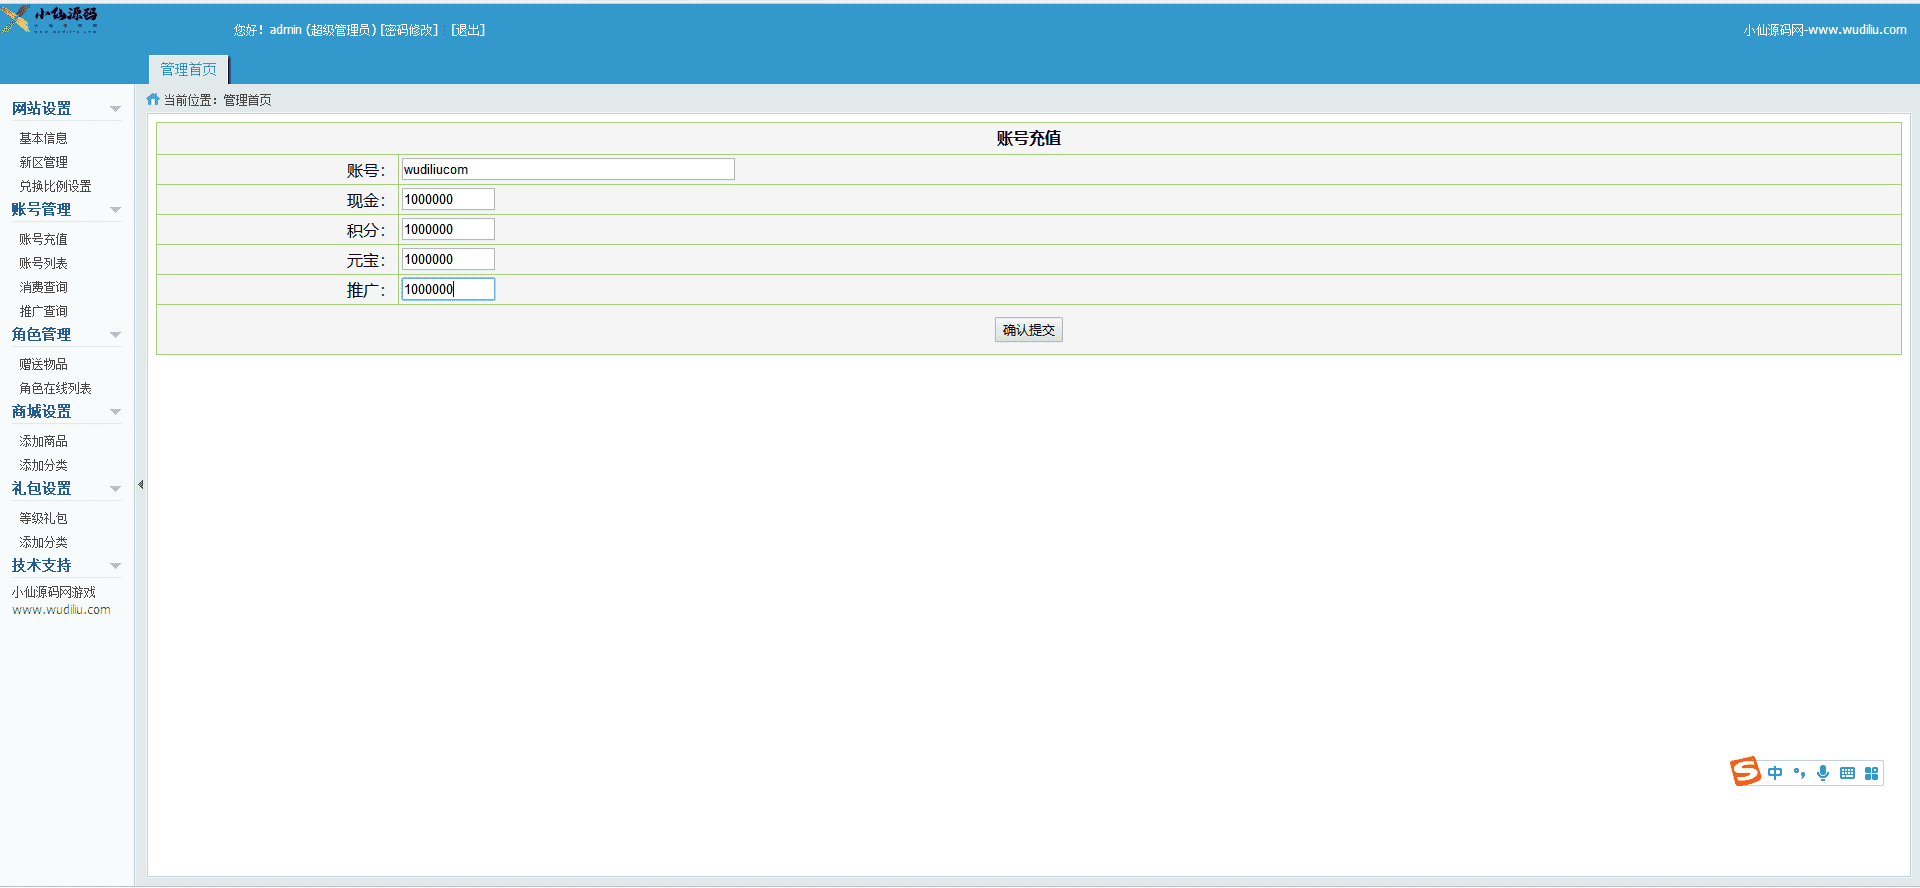Open 新区管理 in the sidebar
This screenshot has height=888, width=1920.
click(x=43, y=162)
